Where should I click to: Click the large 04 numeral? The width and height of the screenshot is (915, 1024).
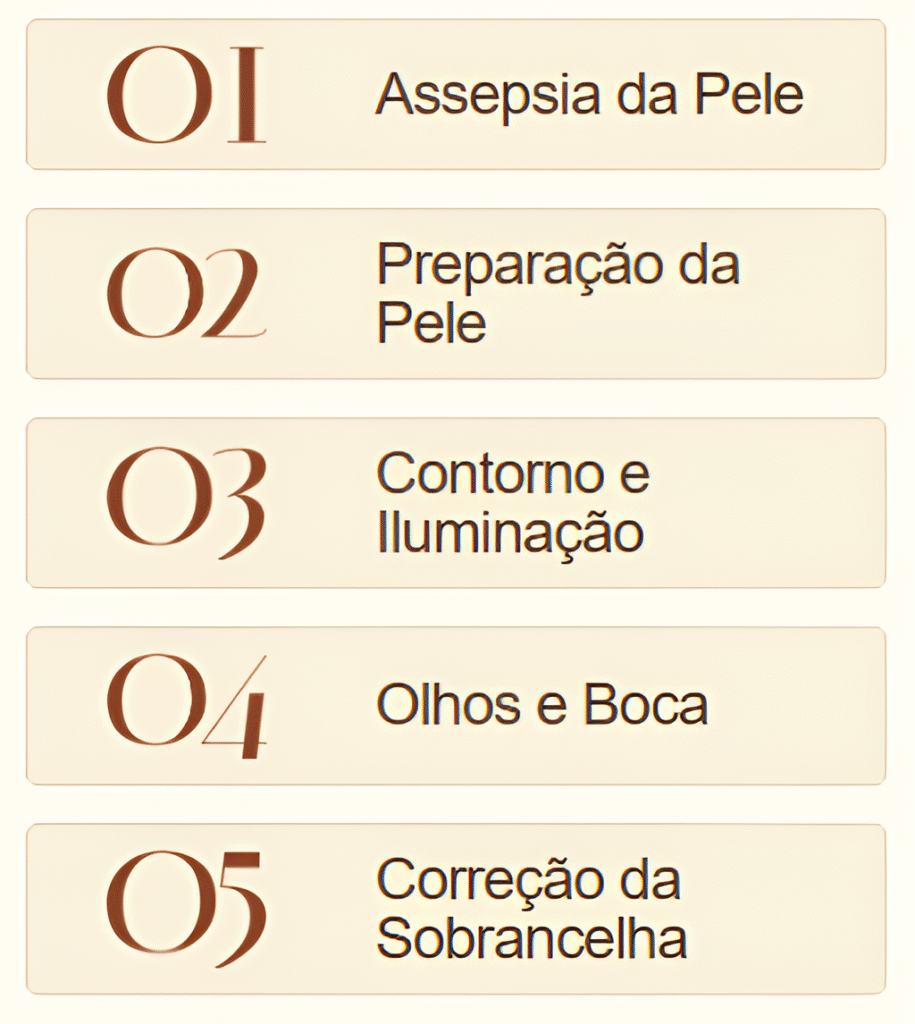coord(186,706)
